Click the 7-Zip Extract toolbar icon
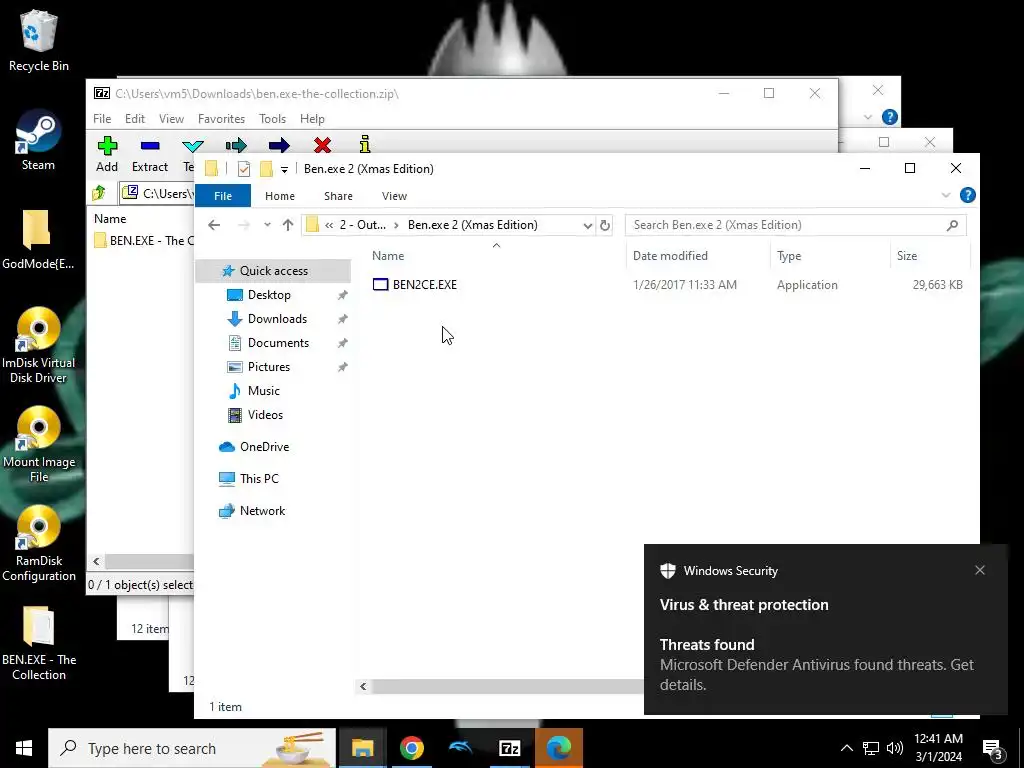Viewport: 1024px width, 768px height. (x=150, y=145)
